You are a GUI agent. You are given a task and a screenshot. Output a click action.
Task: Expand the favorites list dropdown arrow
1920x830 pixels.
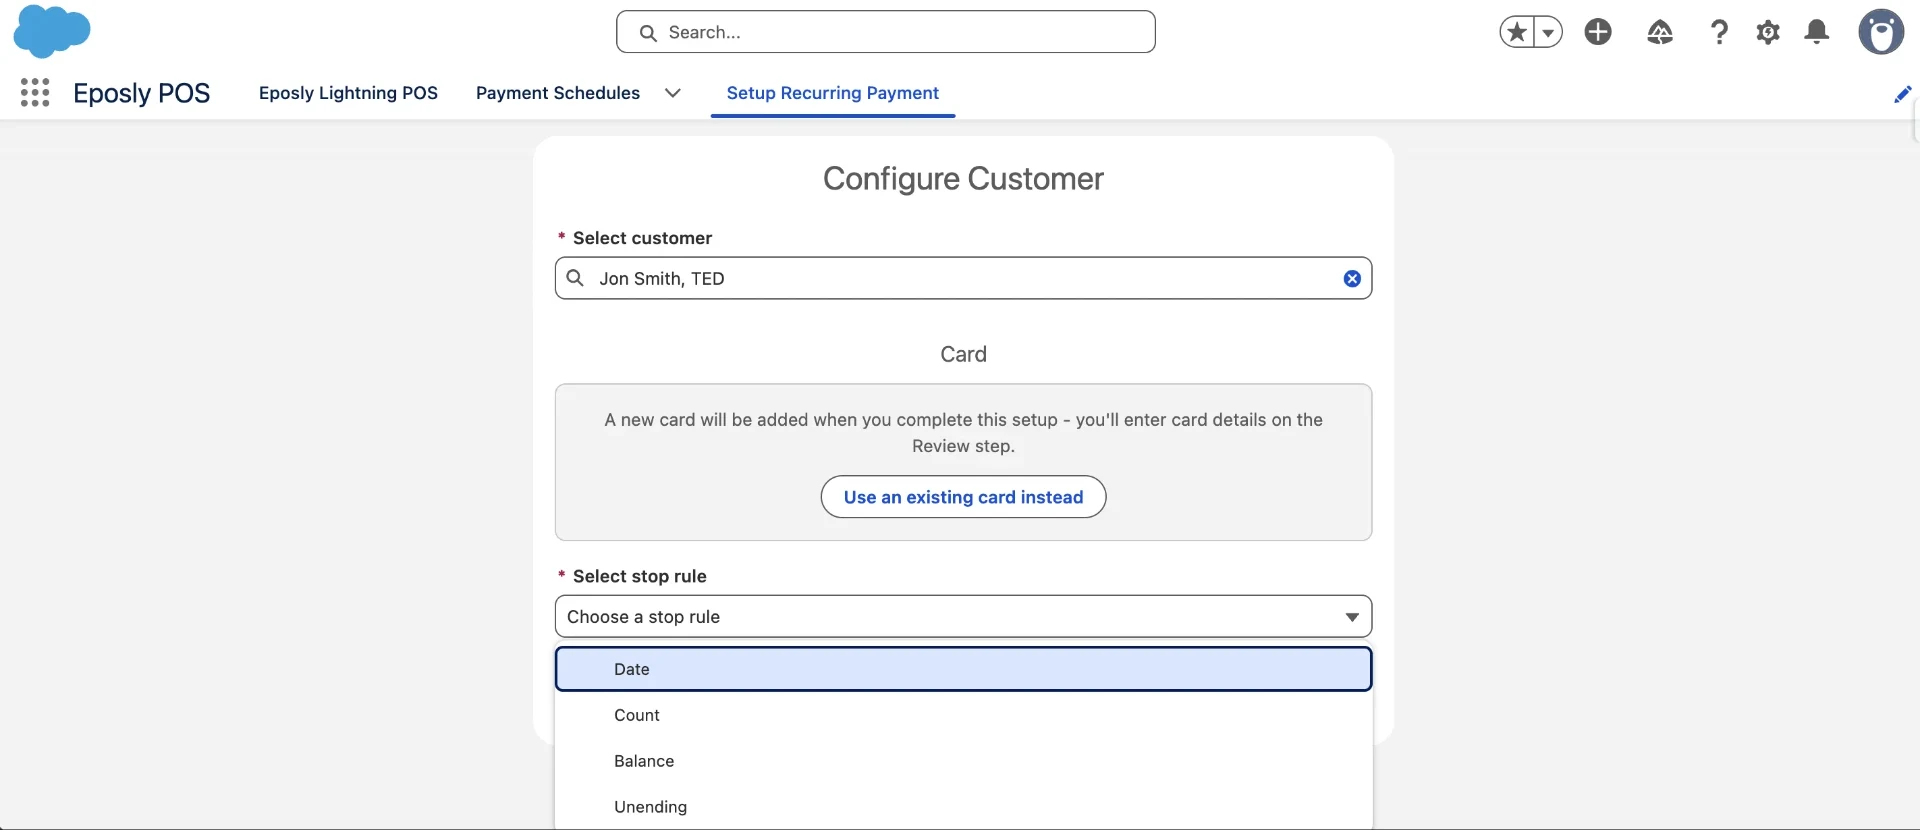coord(1548,32)
